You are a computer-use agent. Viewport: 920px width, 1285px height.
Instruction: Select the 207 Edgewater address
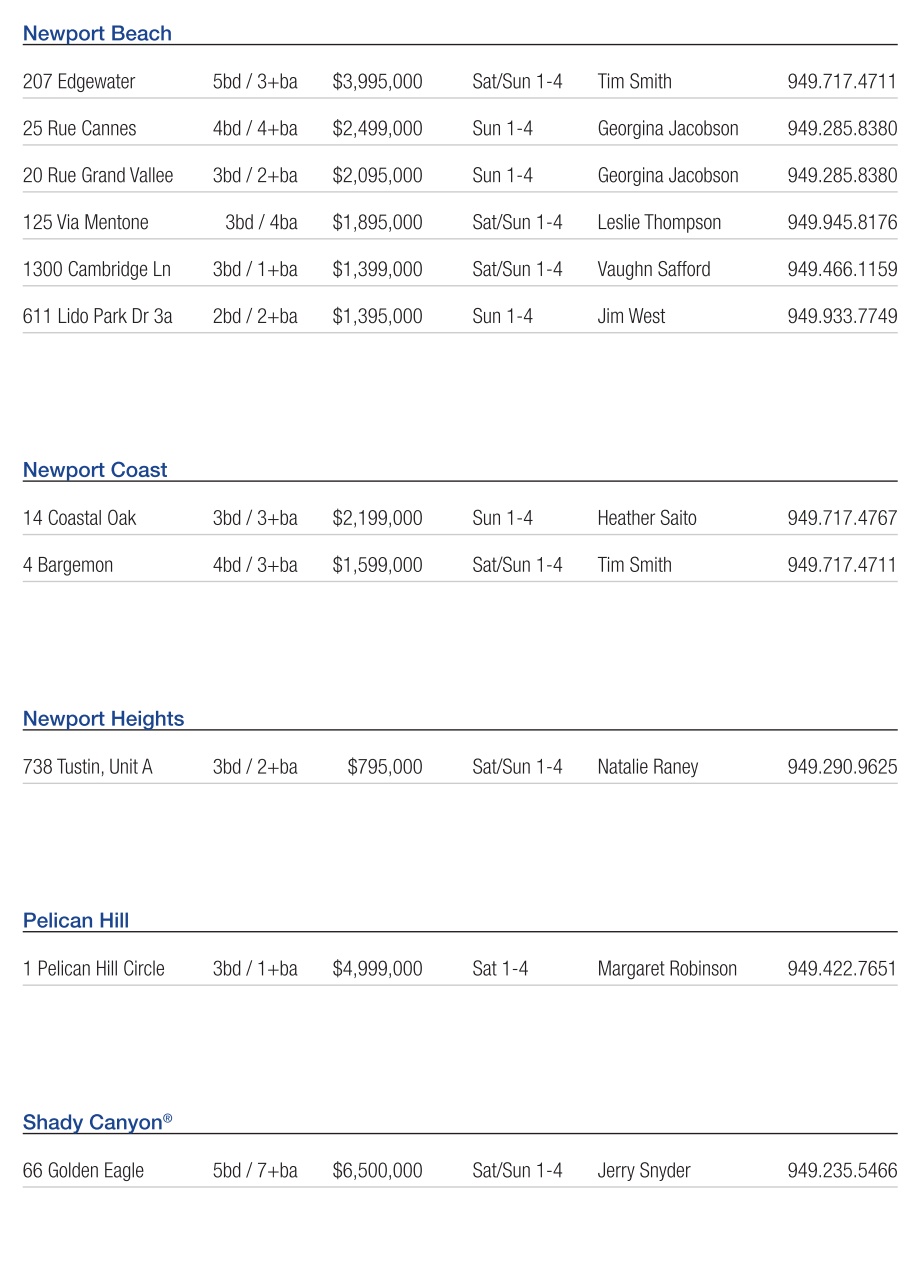[79, 82]
